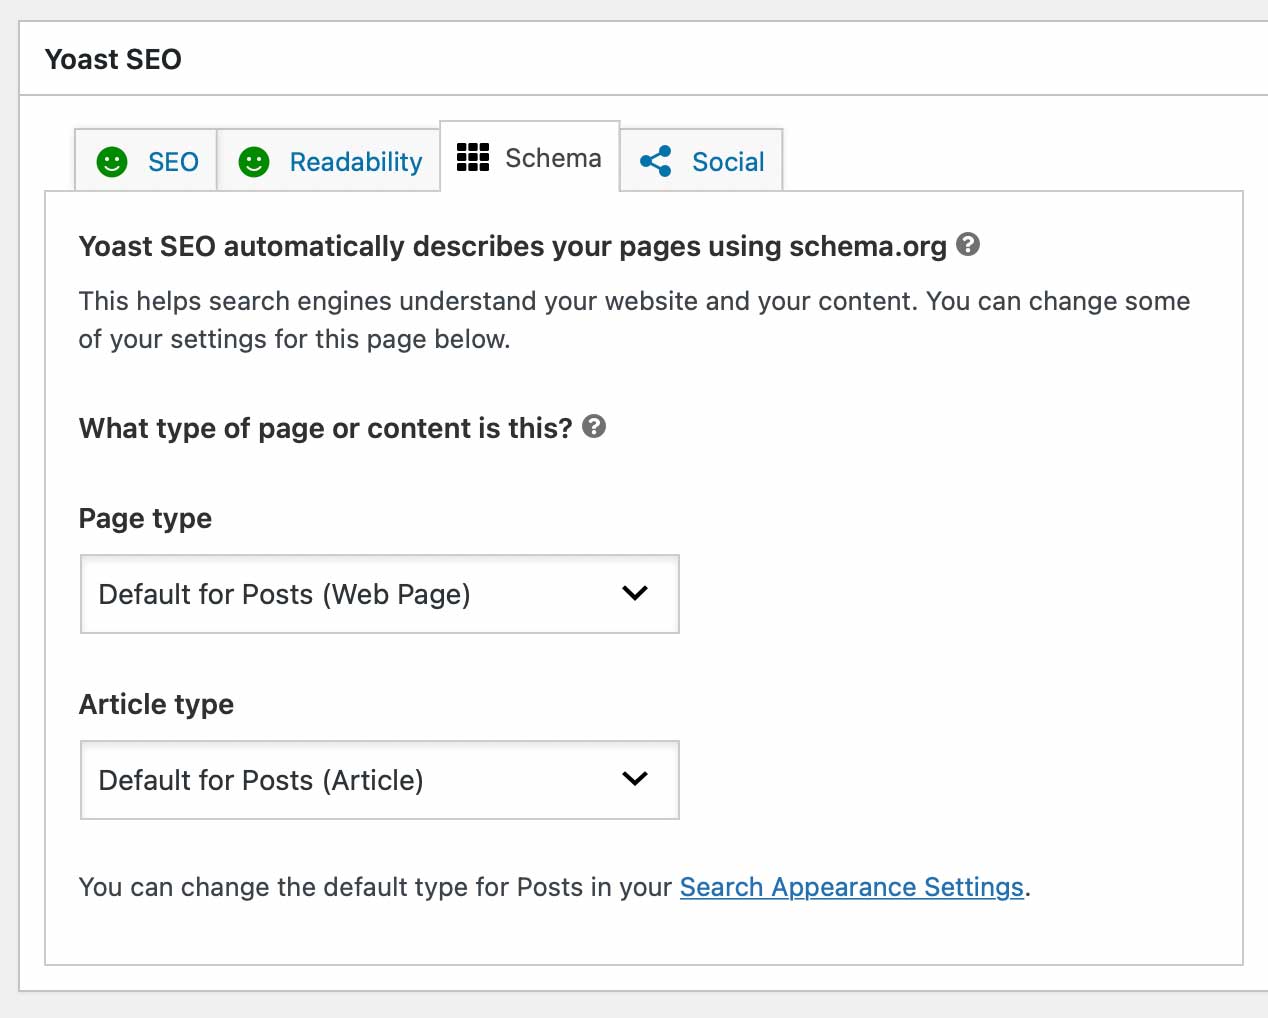The height and width of the screenshot is (1018, 1268).
Task: Click the grid icon on Schema tab
Action: pos(472,158)
